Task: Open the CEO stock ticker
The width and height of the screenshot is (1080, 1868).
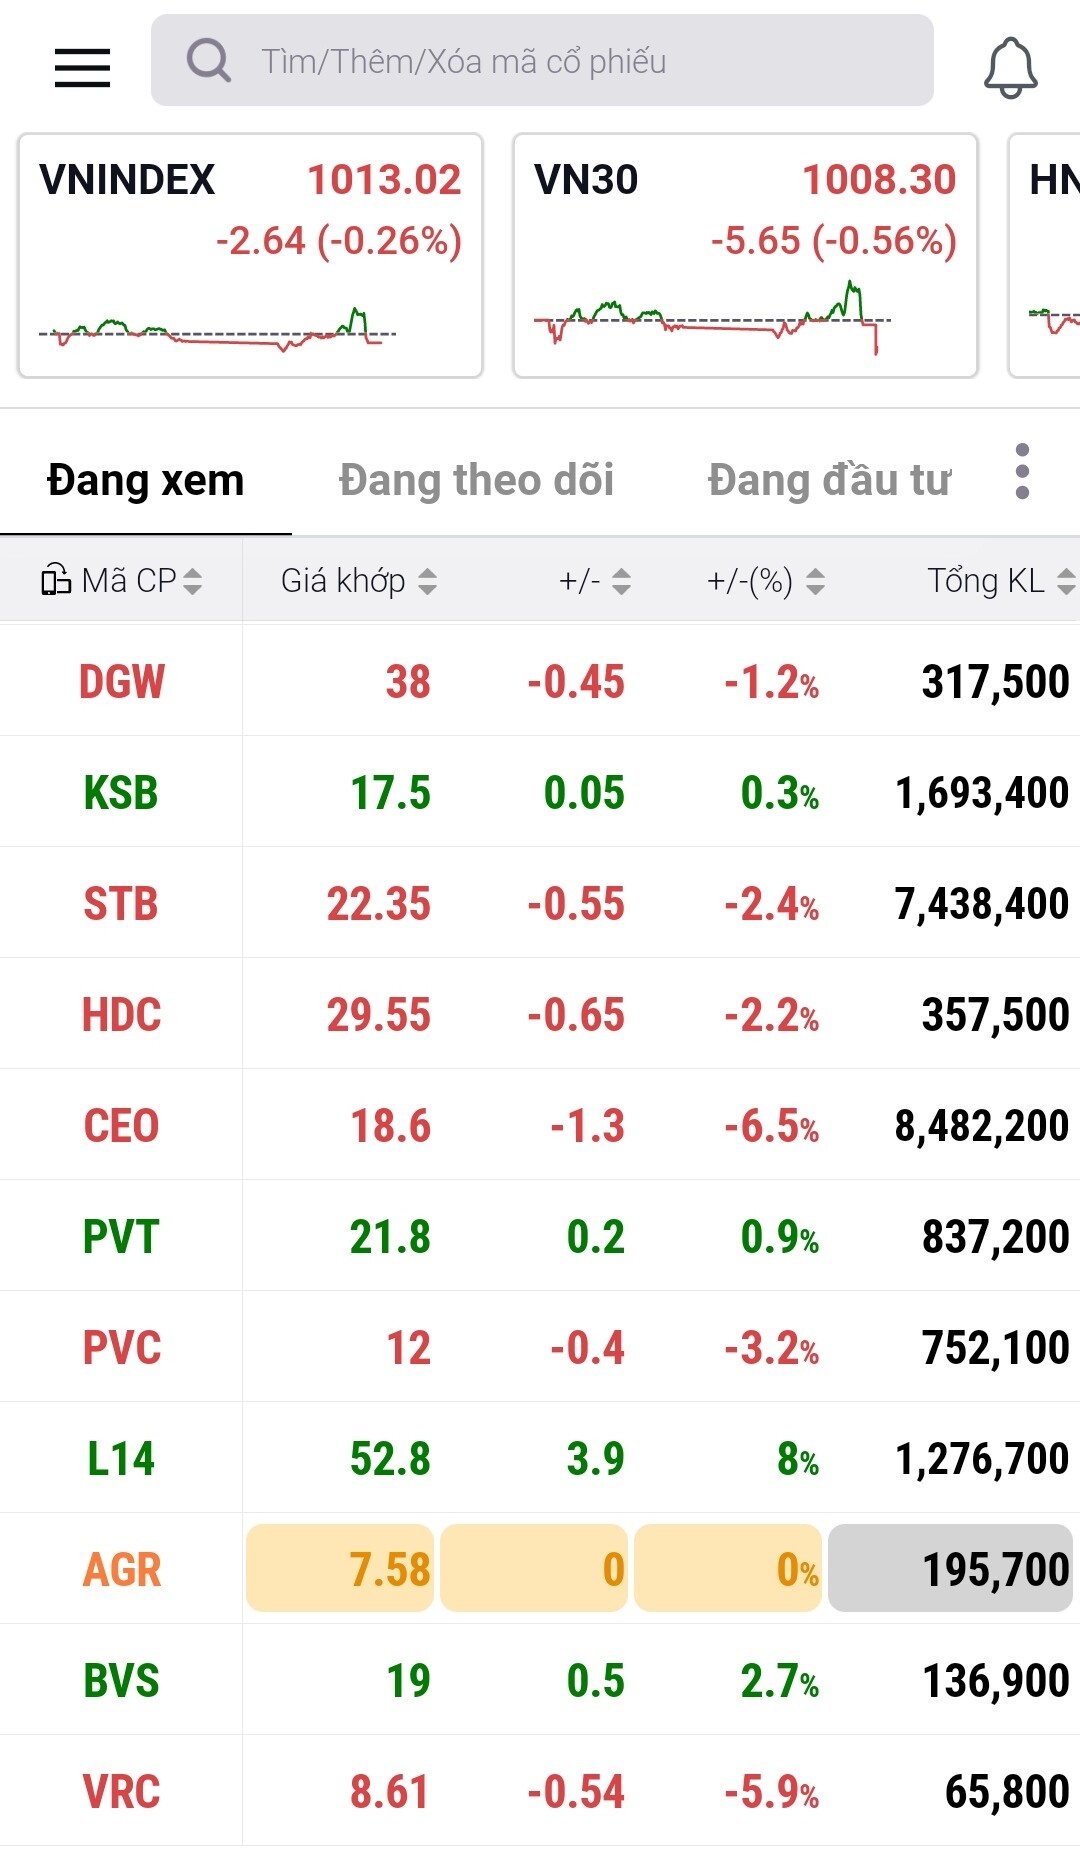Action: coord(121,1126)
